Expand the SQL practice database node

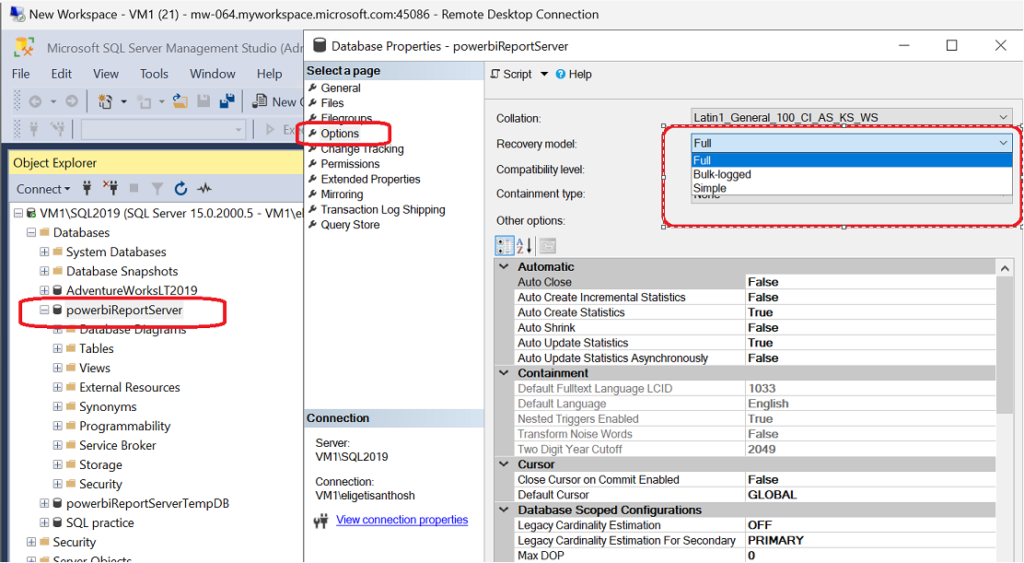[x=44, y=523]
